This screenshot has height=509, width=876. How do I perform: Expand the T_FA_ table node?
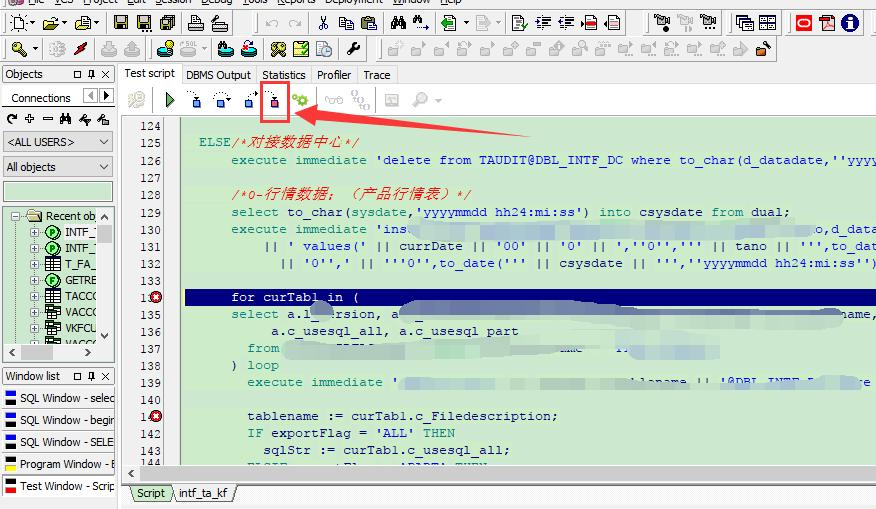click(34, 264)
